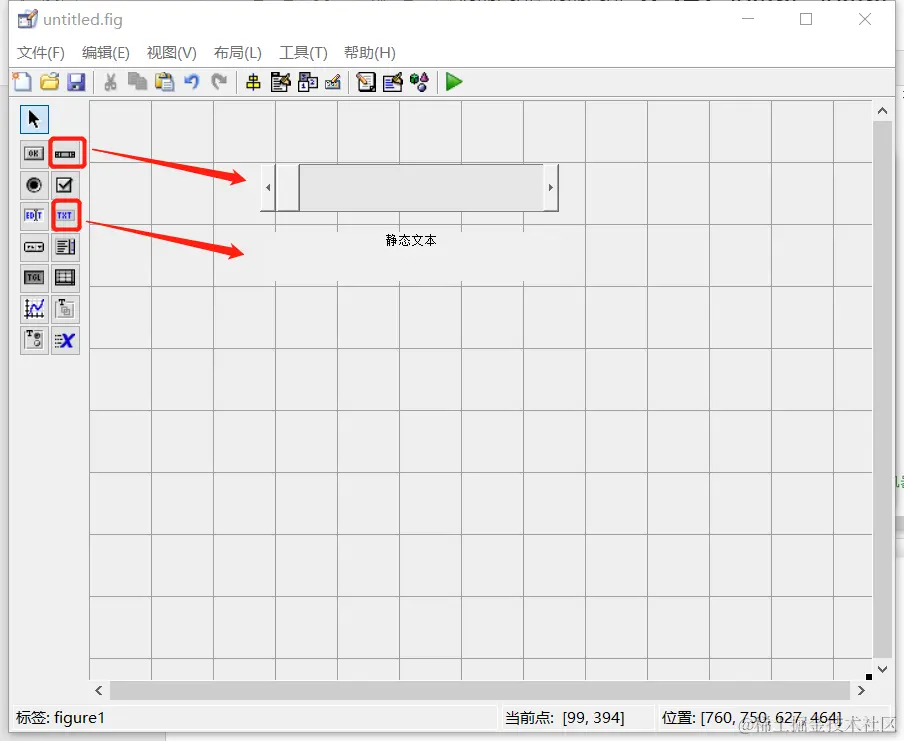Select the Check Box component
904x741 pixels.
65,185
